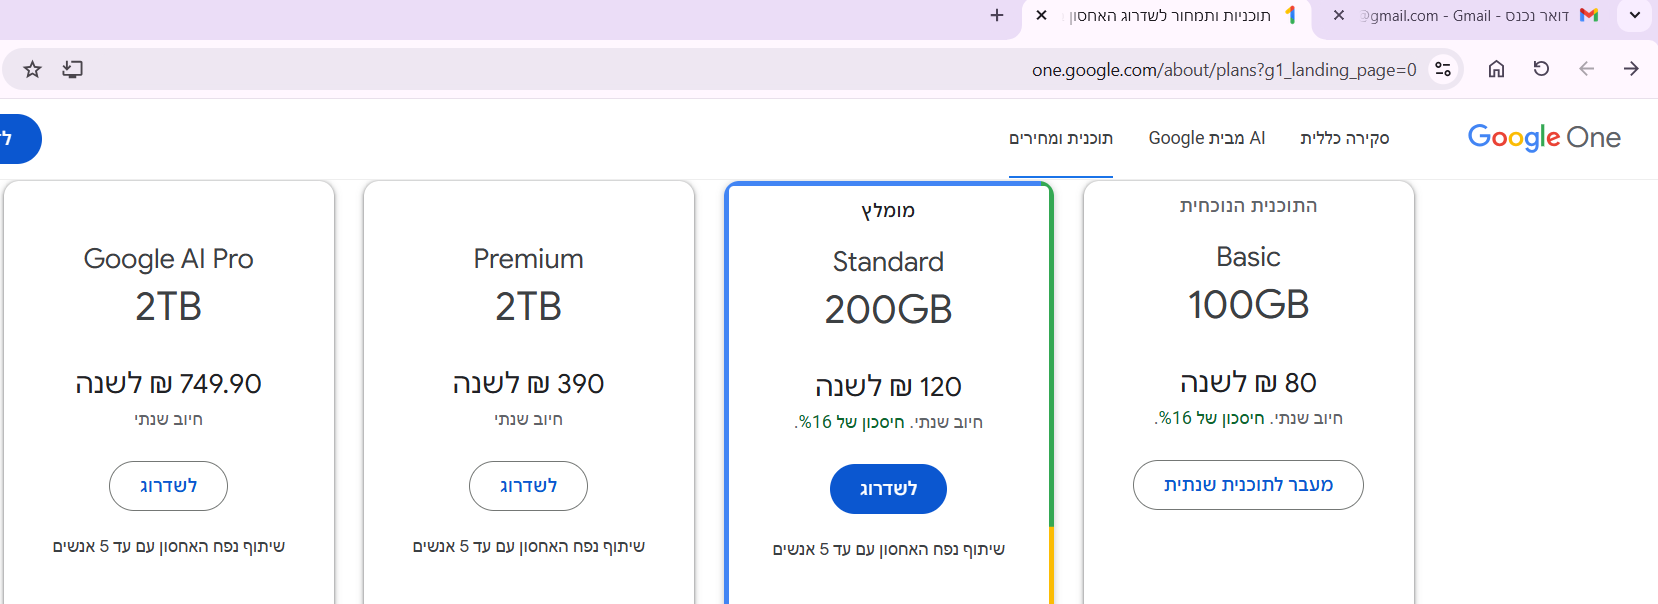Viewport: 1658px width, 604px height.
Task: Click the Basic plan's מעבר לתוכנית שנתית button
Action: click(1248, 485)
